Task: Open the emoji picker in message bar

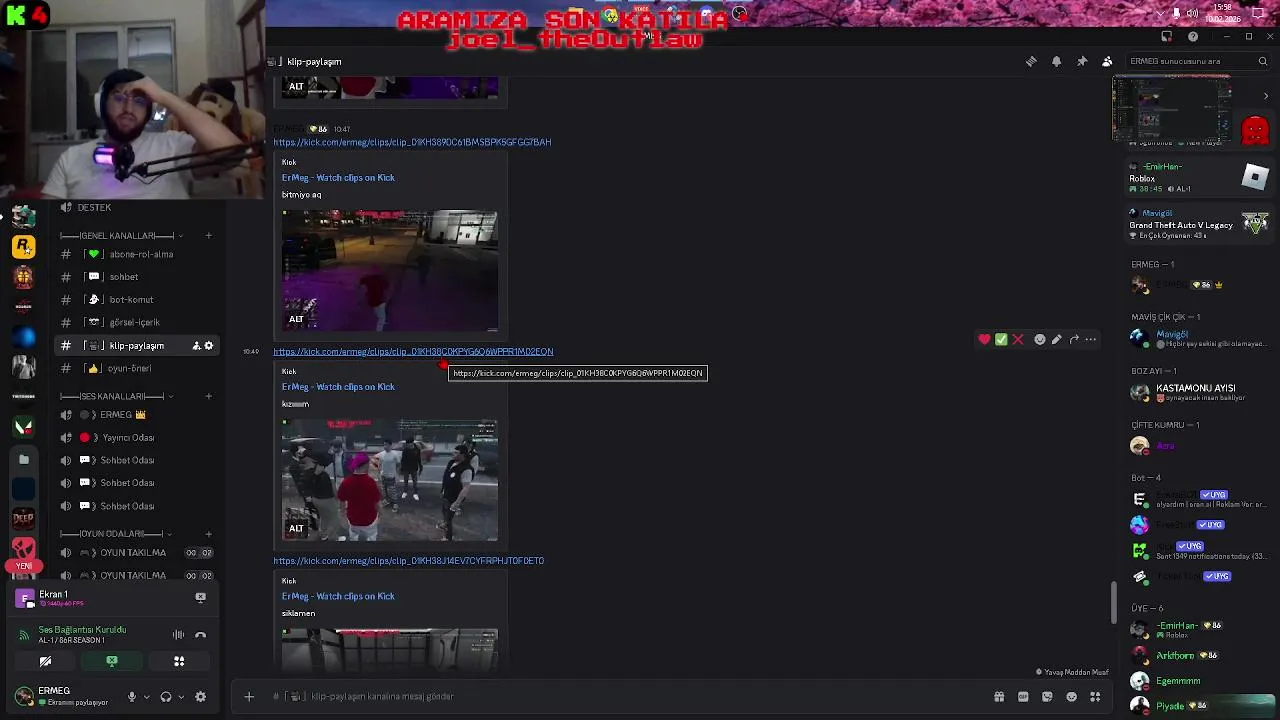Action: pyautogui.click(x=1071, y=697)
